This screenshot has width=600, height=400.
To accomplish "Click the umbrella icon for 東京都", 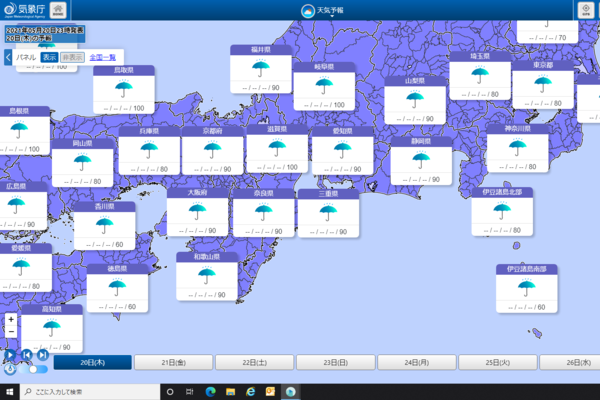I will tap(543, 84).
